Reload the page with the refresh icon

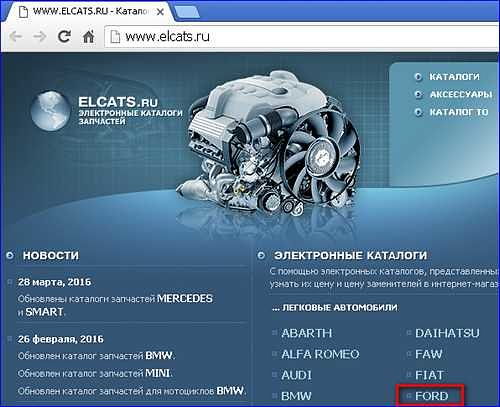[64, 36]
